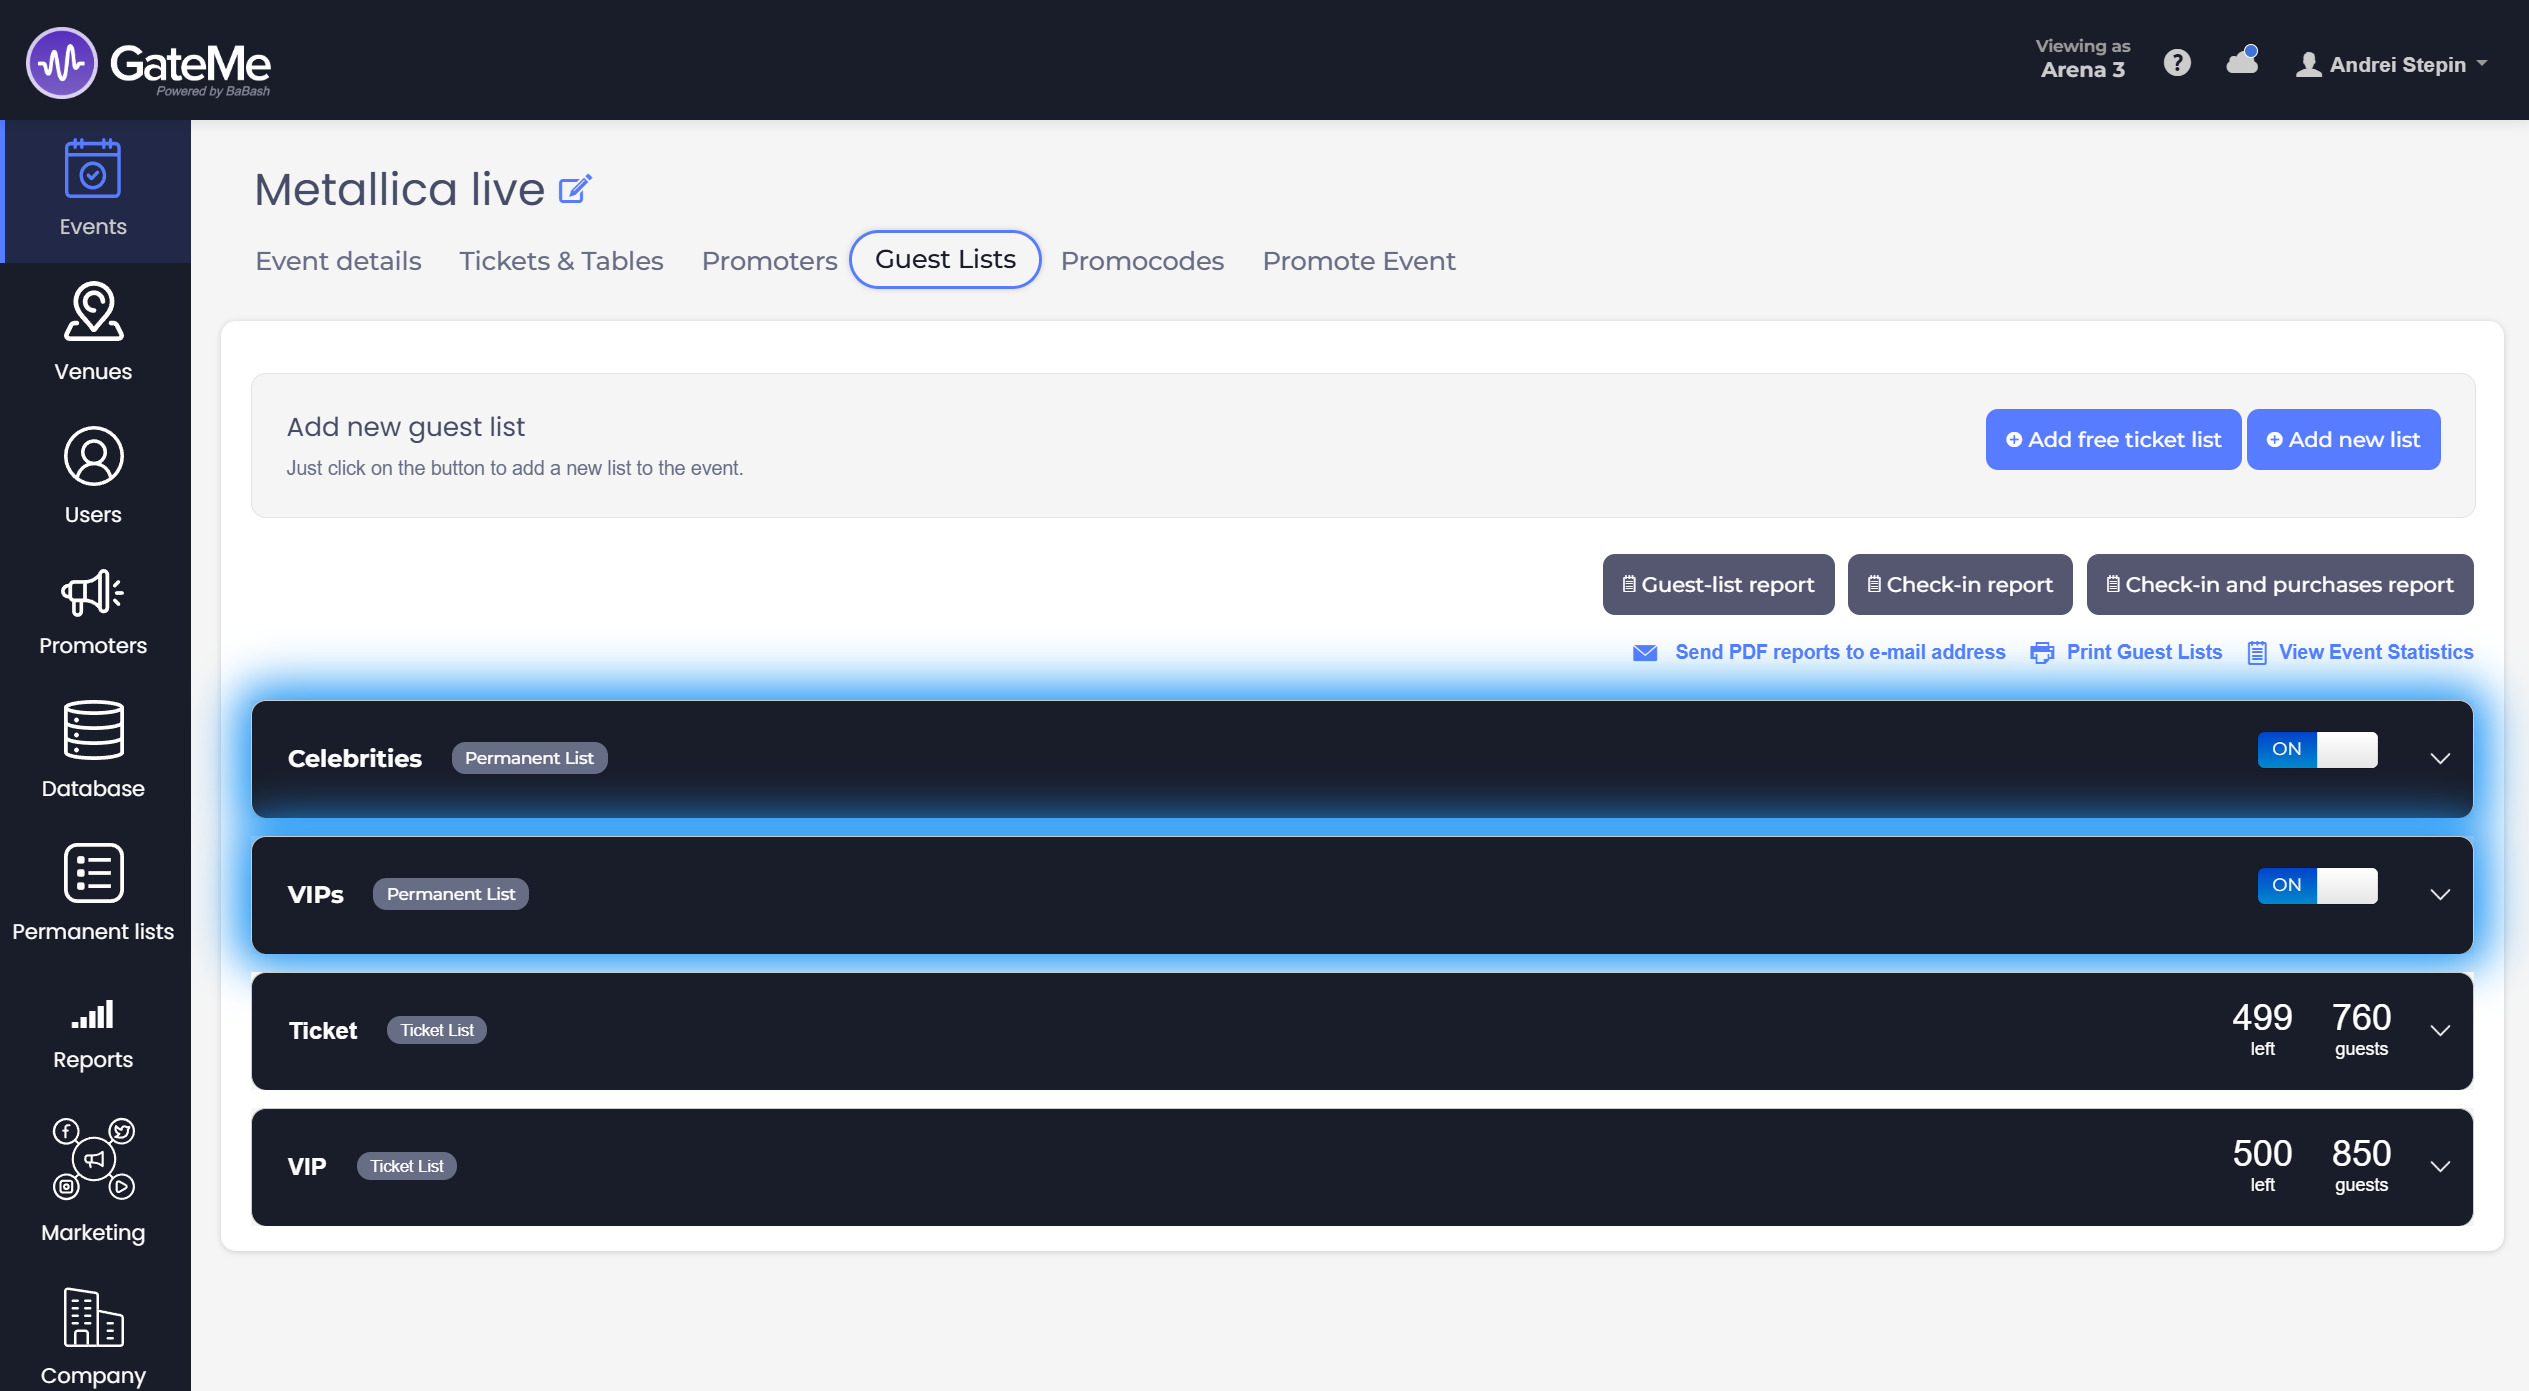Click printer icon beside Print Guest Lists

(x=2042, y=653)
